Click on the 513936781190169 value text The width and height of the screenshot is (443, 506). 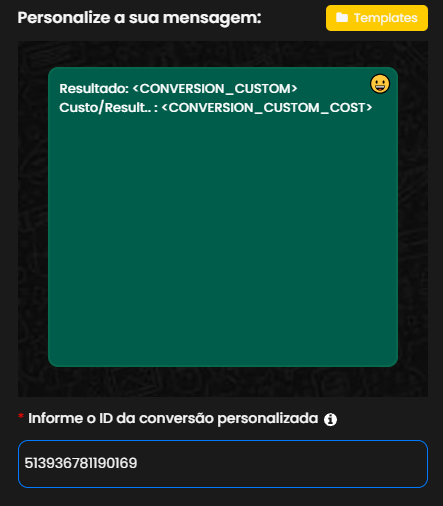click(81, 463)
